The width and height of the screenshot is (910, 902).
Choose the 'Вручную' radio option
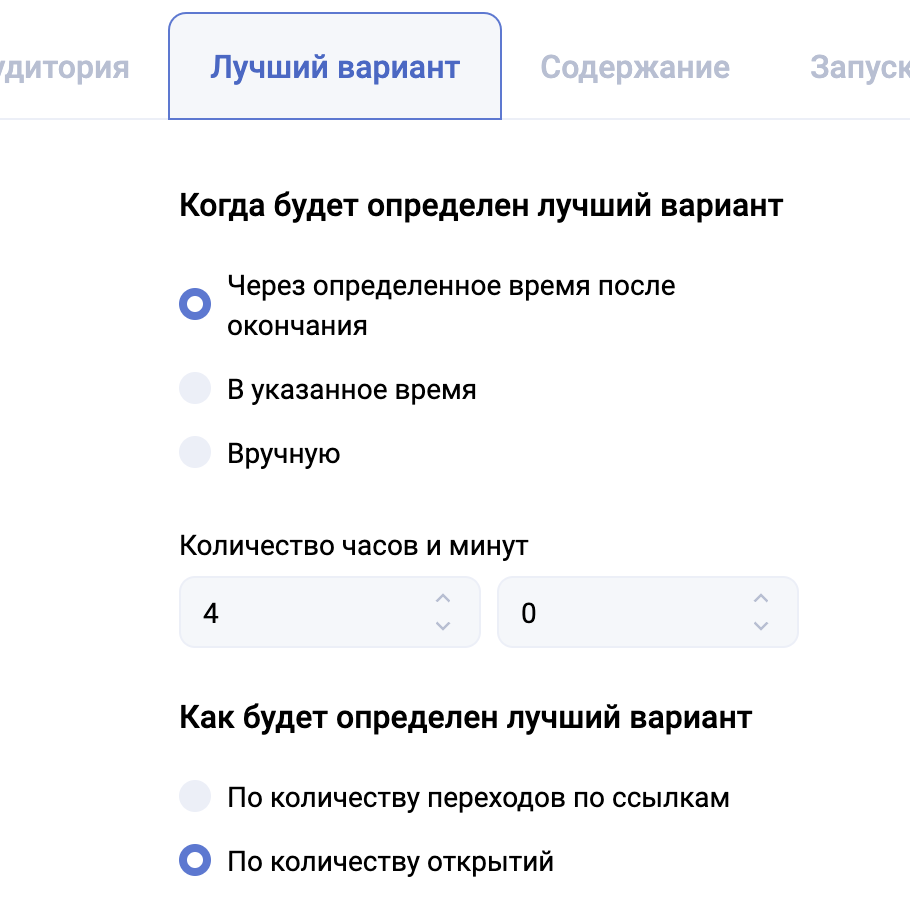pyautogui.click(x=195, y=453)
